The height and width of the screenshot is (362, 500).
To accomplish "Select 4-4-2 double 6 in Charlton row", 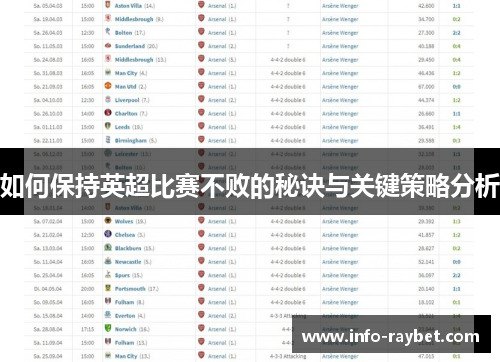I will 288,114.
